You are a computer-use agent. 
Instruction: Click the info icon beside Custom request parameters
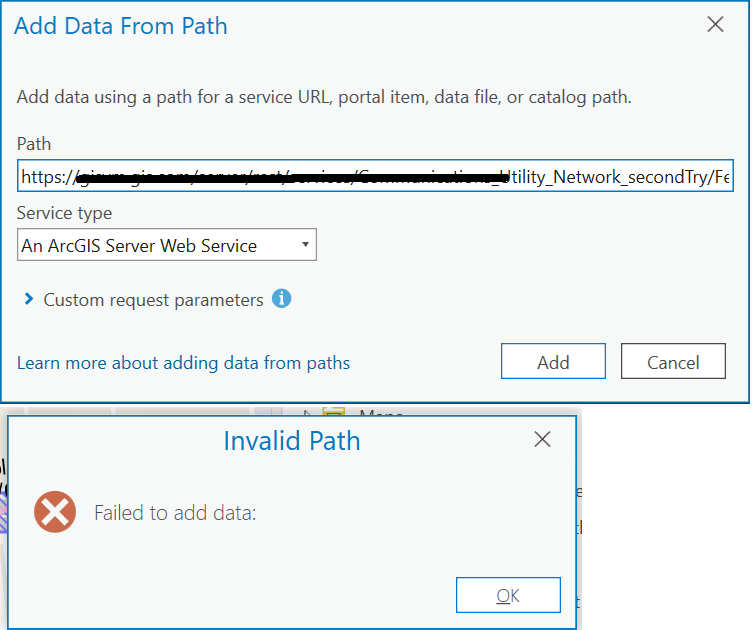[x=282, y=299]
